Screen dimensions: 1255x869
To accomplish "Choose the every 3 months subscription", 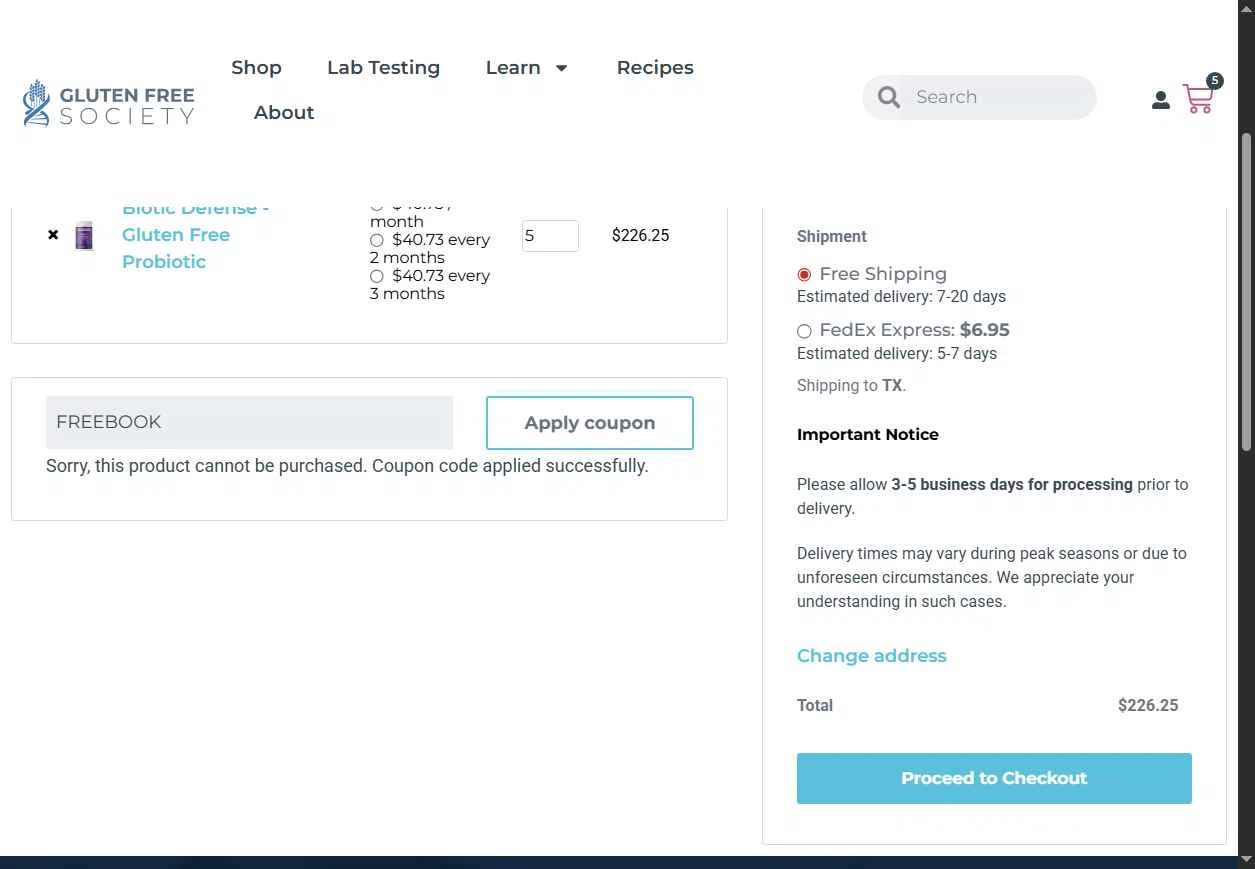I will click(377, 276).
